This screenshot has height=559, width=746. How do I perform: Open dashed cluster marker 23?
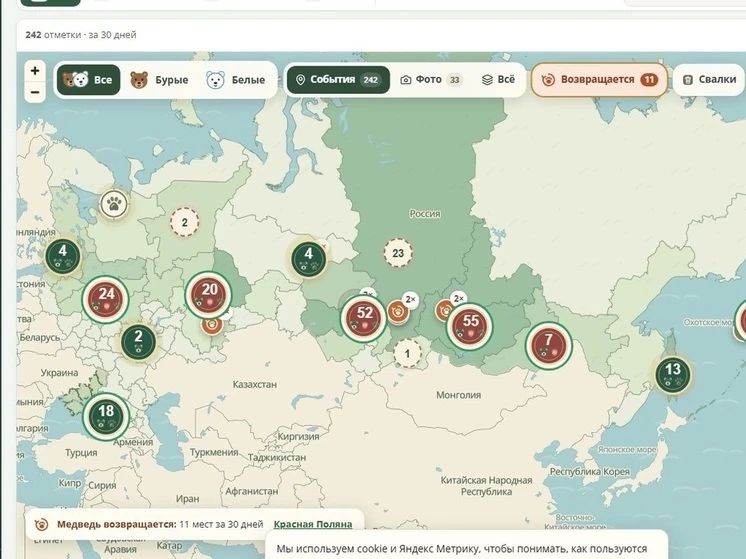(398, 253)
